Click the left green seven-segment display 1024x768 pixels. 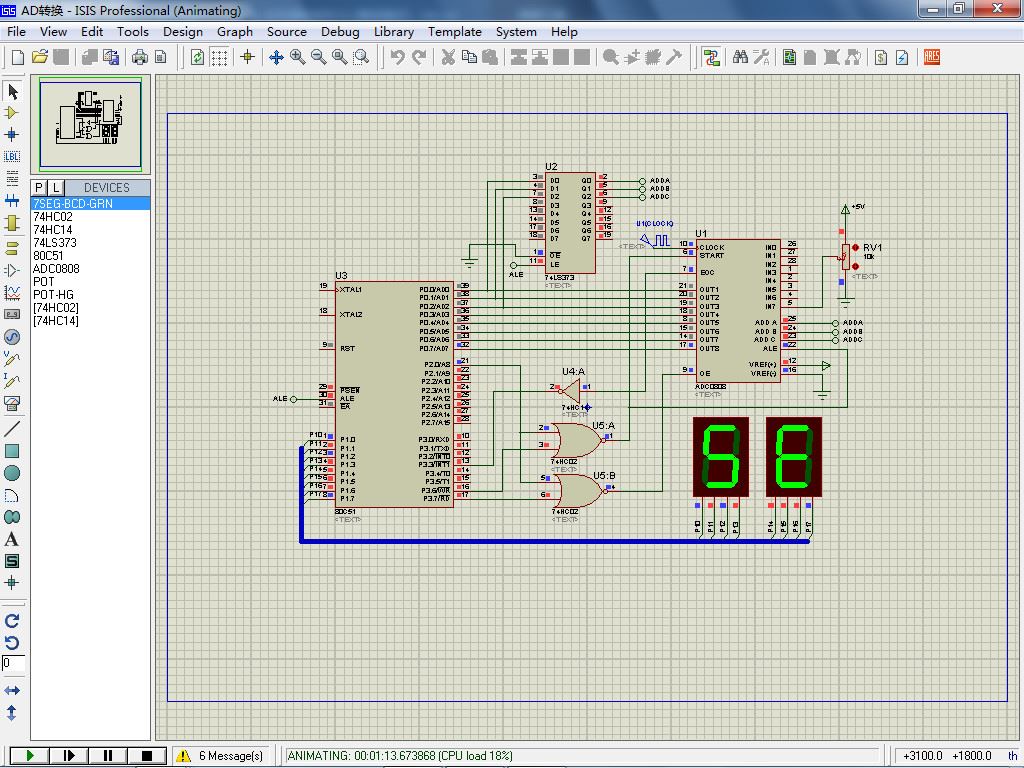pyautogui.click(x=721, y=456)
